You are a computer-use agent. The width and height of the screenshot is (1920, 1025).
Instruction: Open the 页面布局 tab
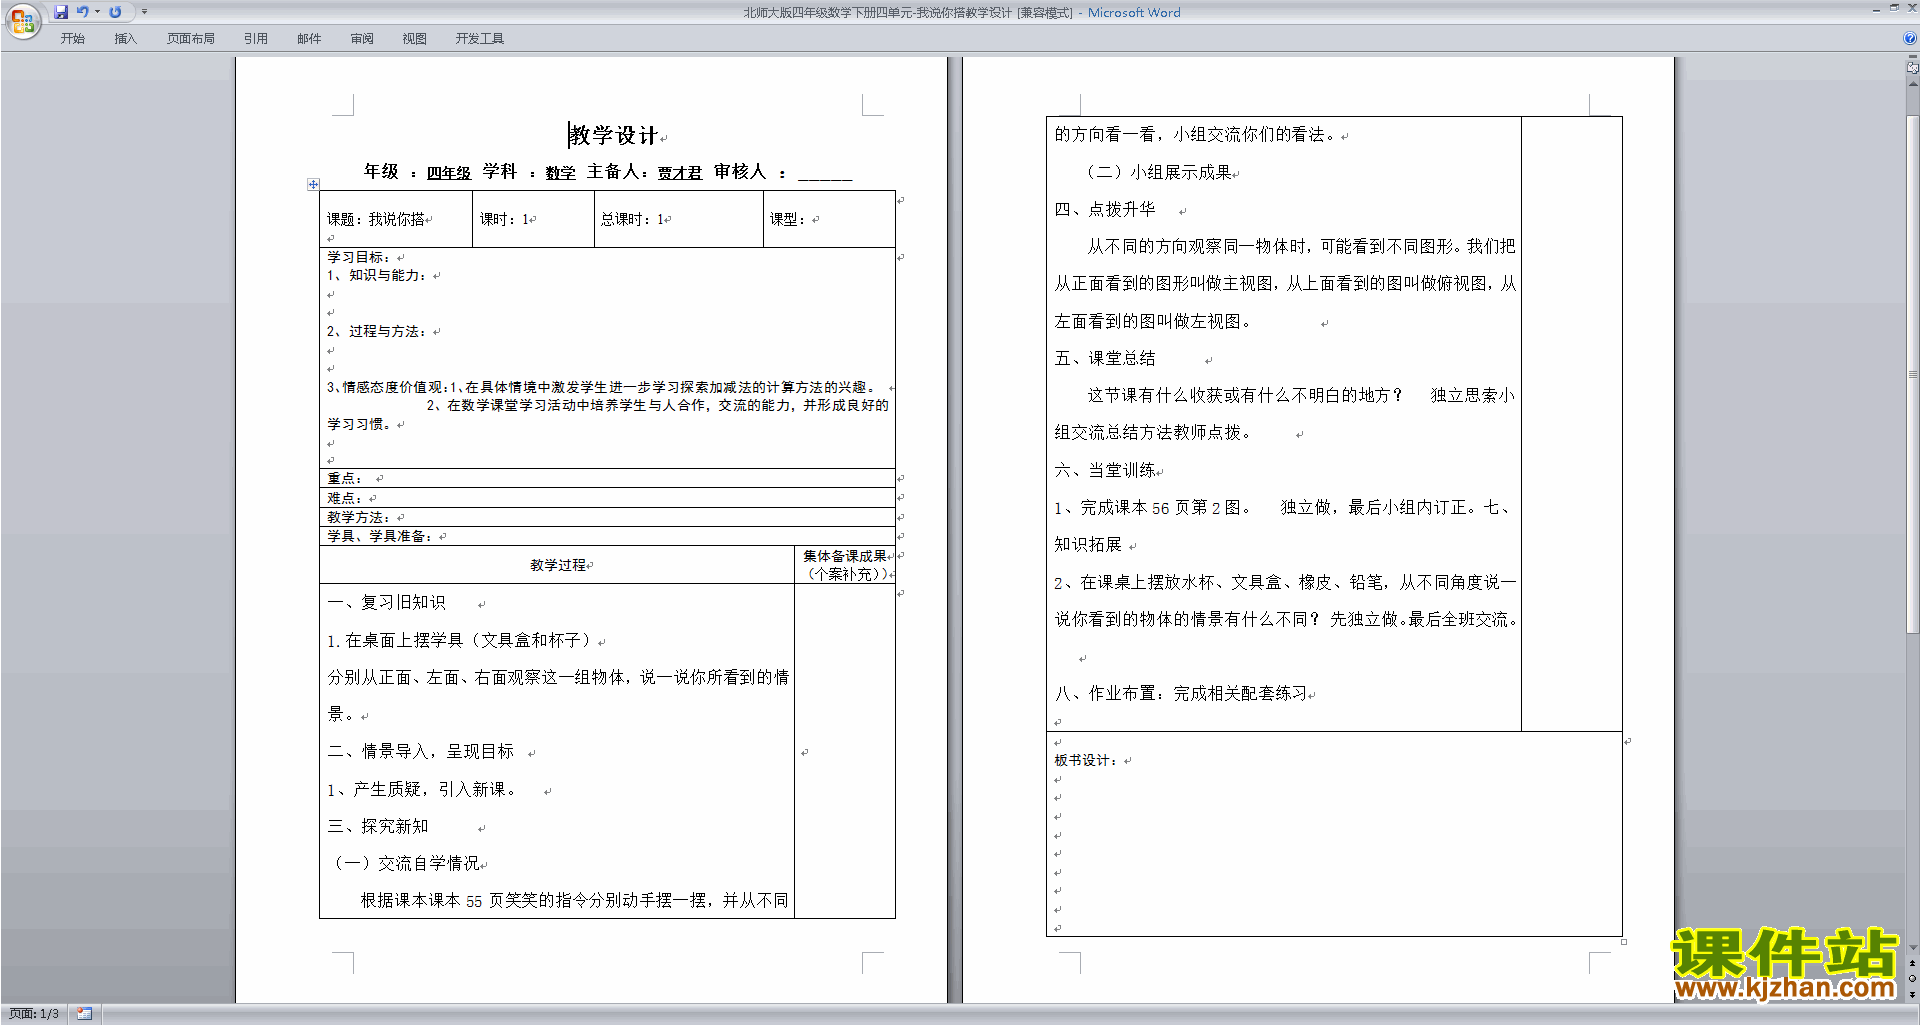click(x=191, y=39)
